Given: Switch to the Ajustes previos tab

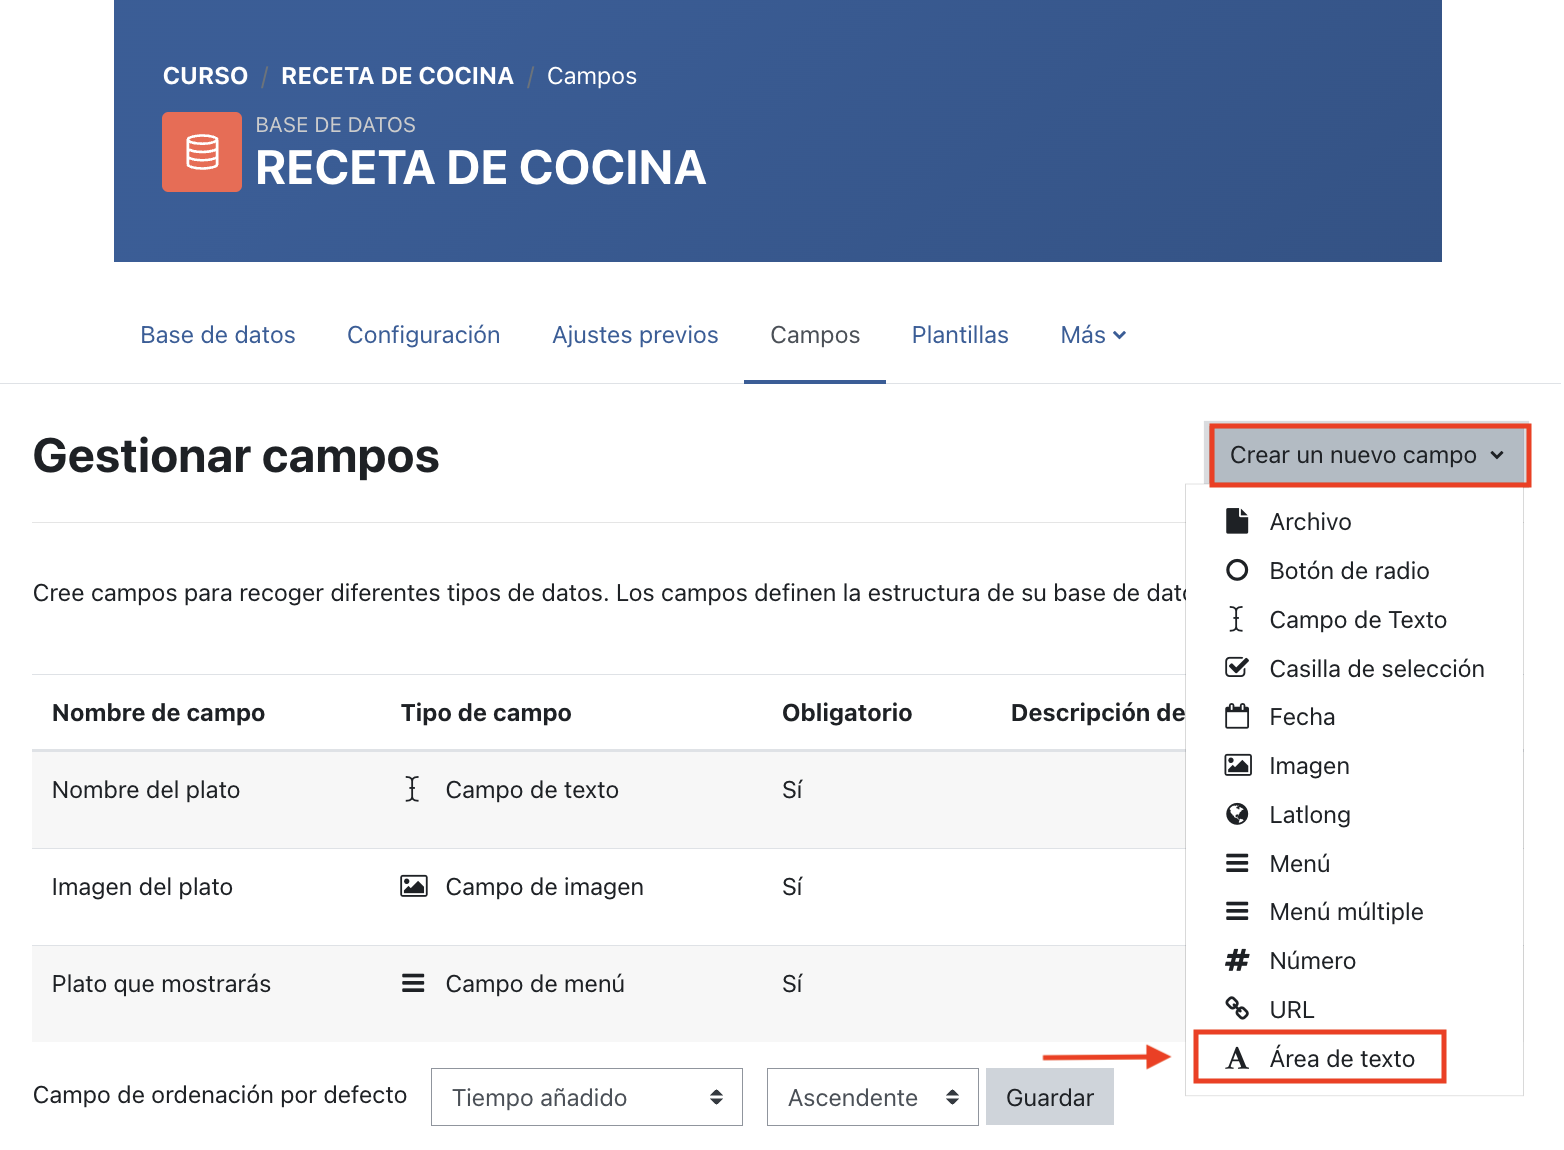Looking at the screenshot, I should coord(635,335).
